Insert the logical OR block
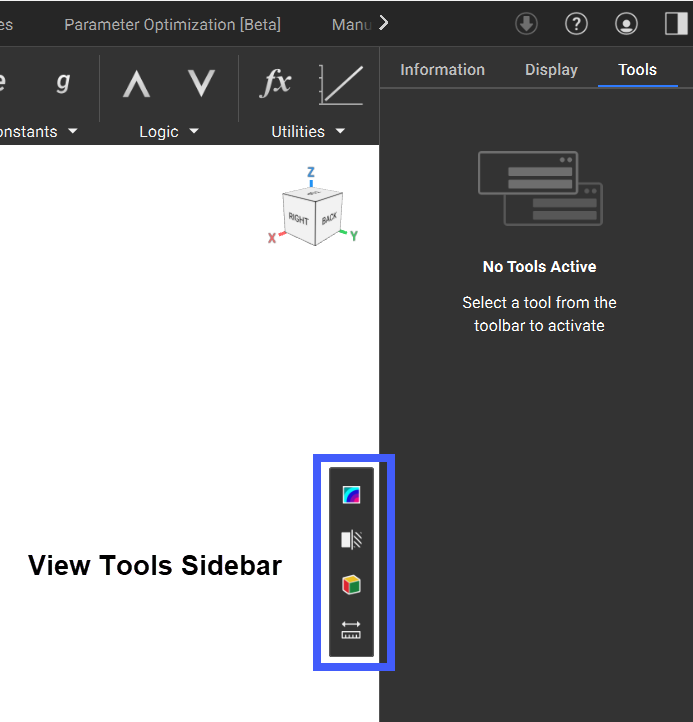 pyautogui.click(x=202, y=83)
